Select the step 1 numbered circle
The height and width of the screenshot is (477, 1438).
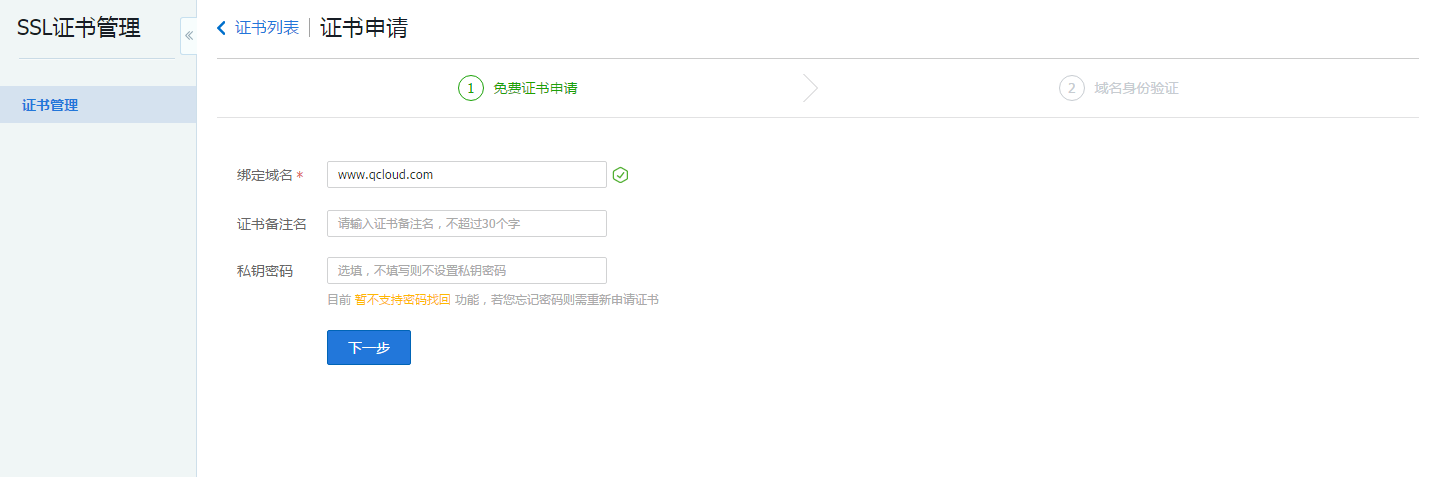[471, 88]
